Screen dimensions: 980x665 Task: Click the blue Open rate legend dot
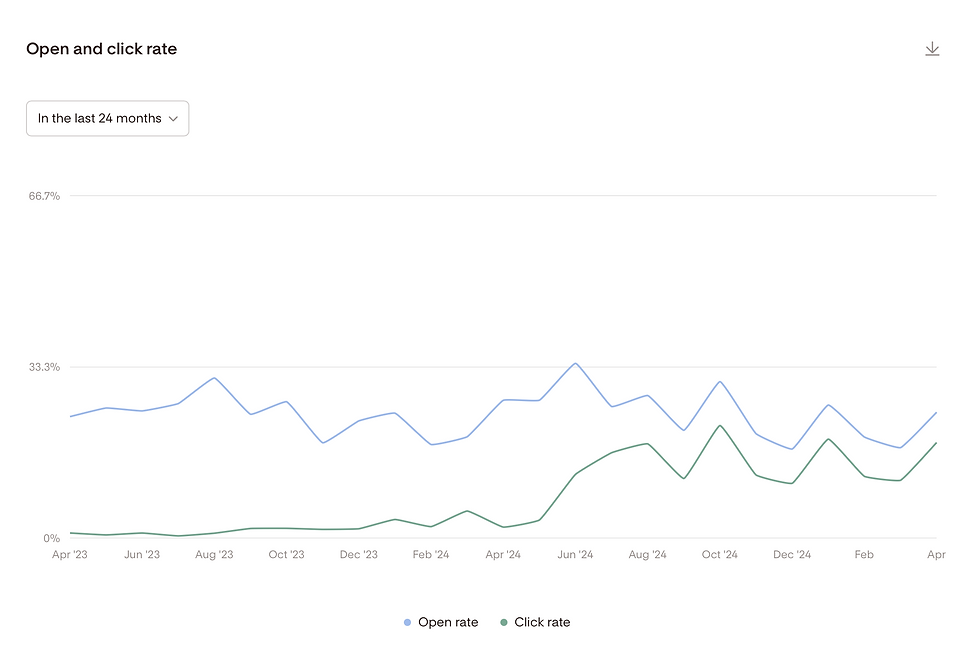pos(406,622)
